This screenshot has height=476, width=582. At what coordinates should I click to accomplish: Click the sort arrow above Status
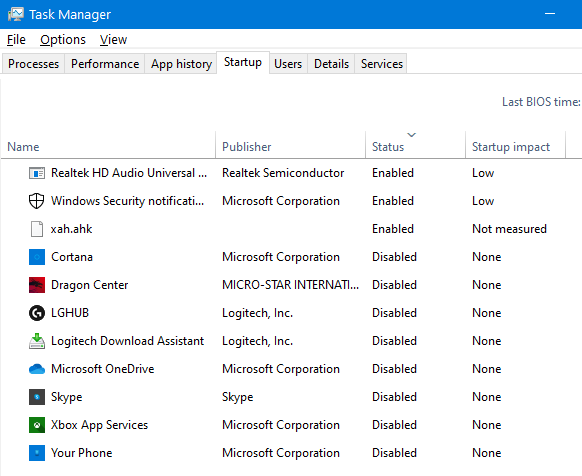pyautogui.click(x=411, y=135)
